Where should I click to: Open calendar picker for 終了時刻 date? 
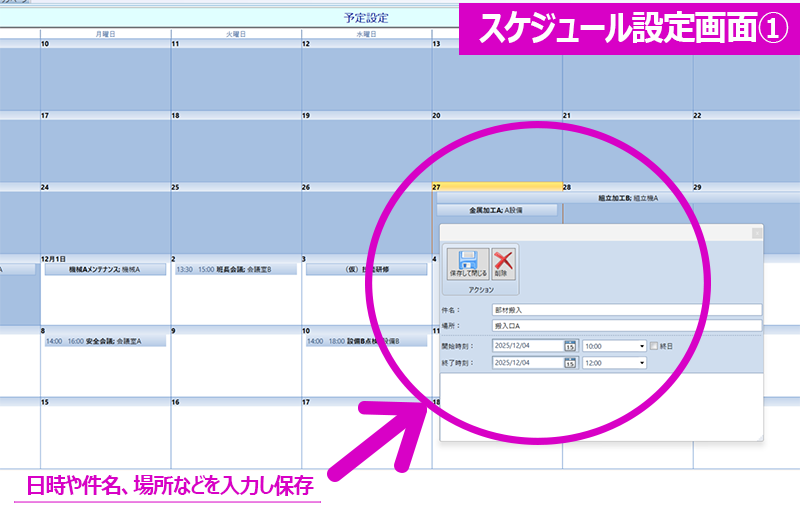570,362
